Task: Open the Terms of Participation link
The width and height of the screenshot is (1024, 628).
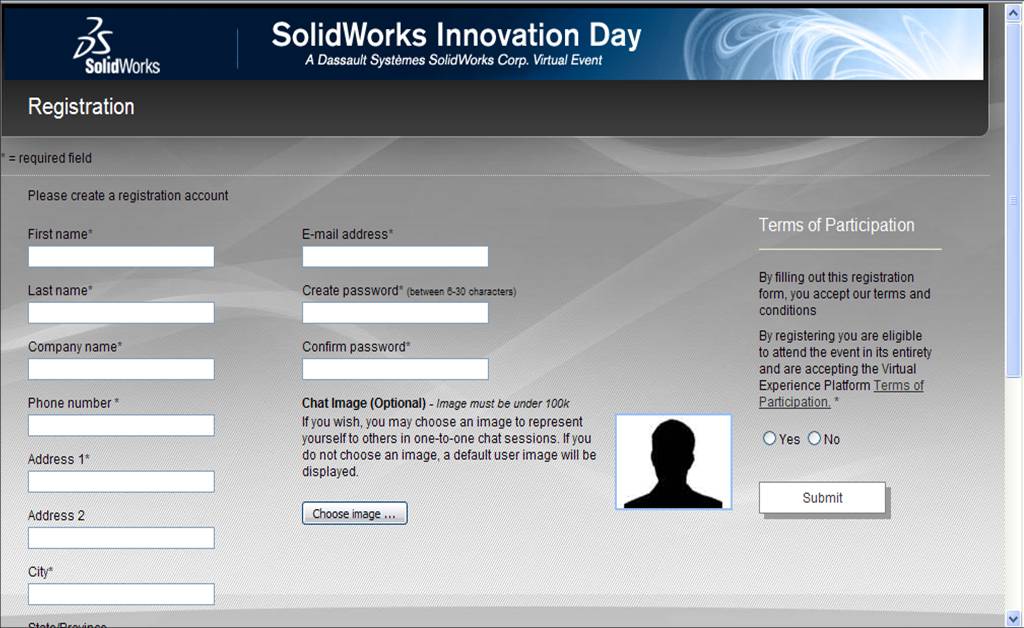Action: pos(842,394)
